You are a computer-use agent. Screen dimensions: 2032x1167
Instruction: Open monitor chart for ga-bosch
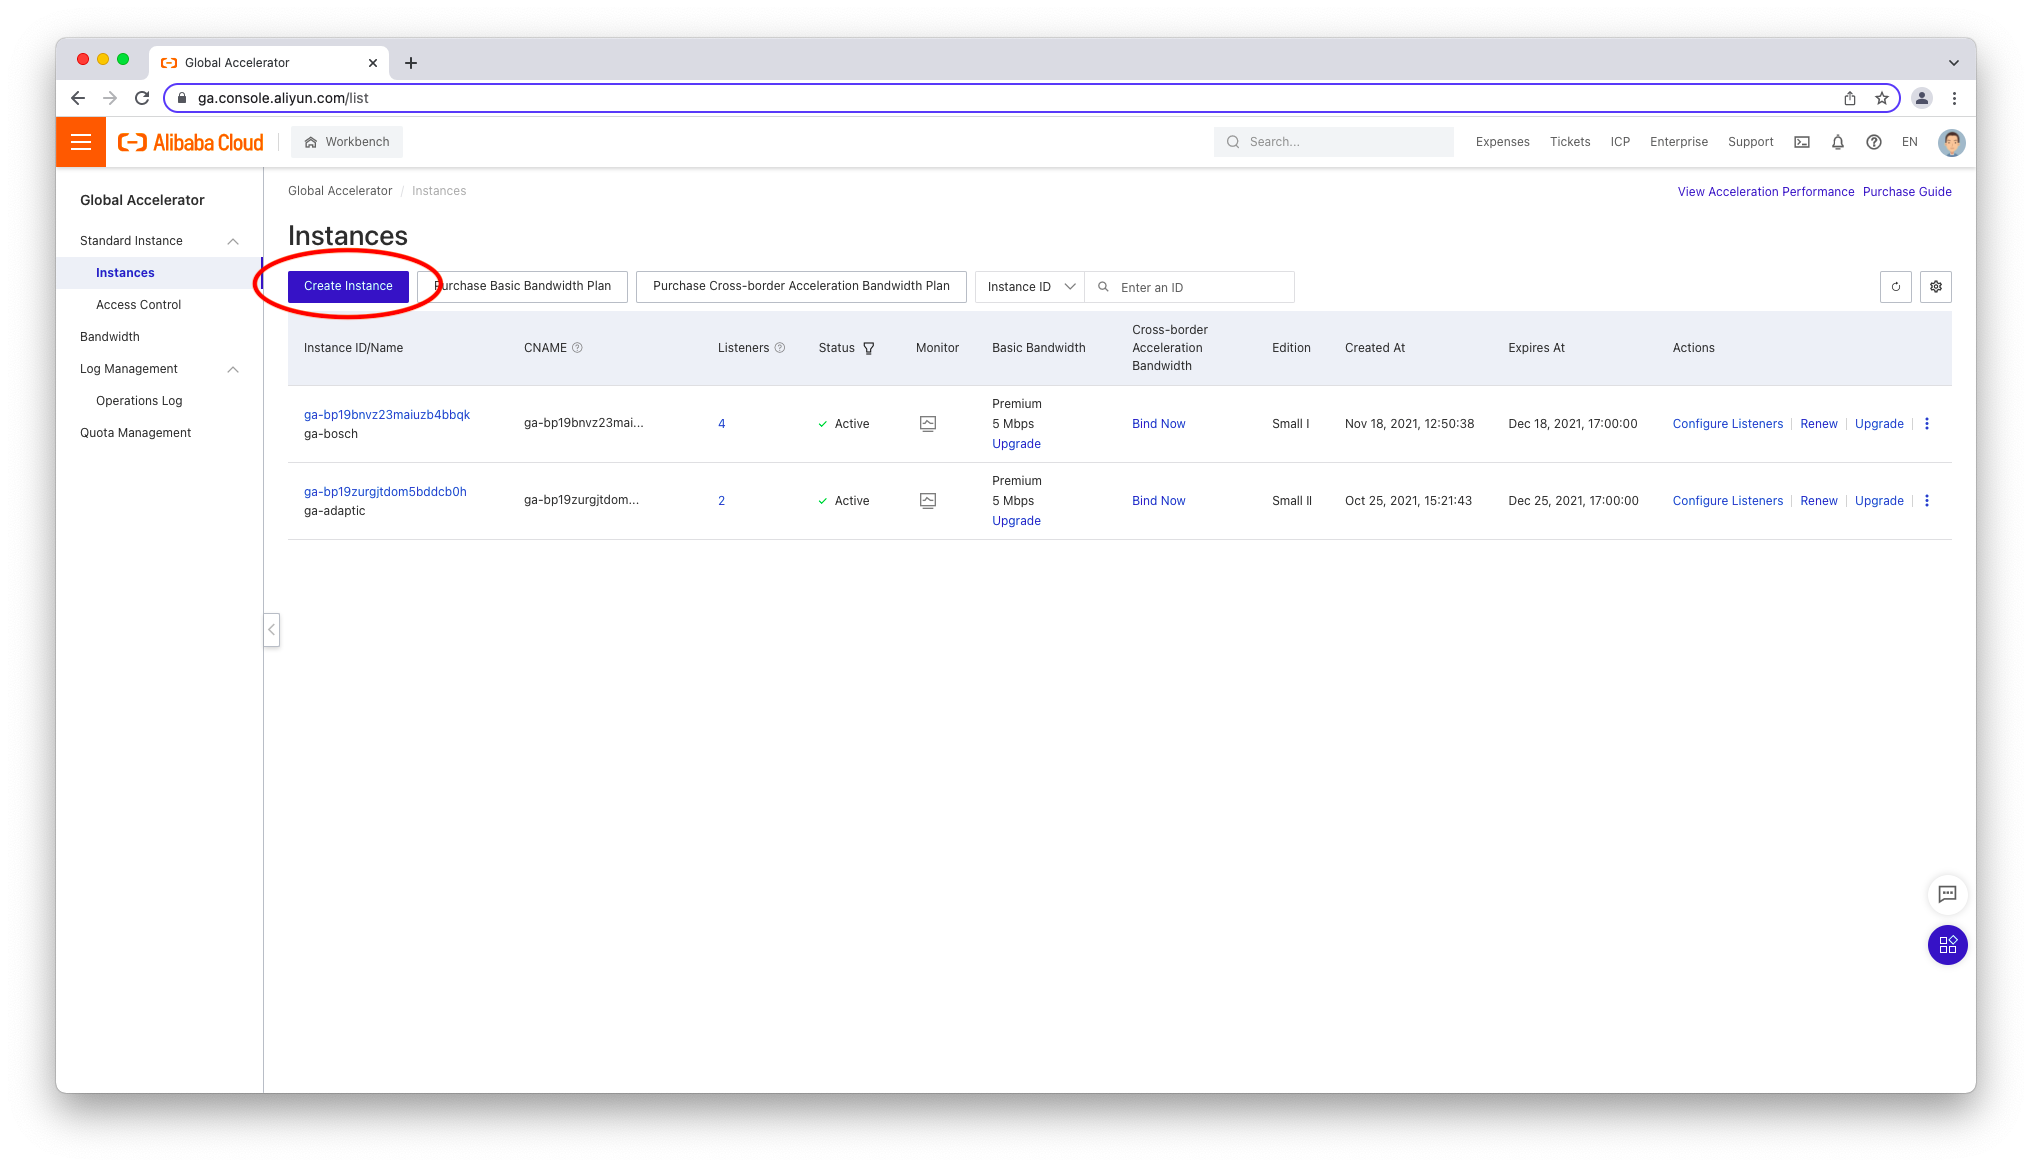(928, 424)
